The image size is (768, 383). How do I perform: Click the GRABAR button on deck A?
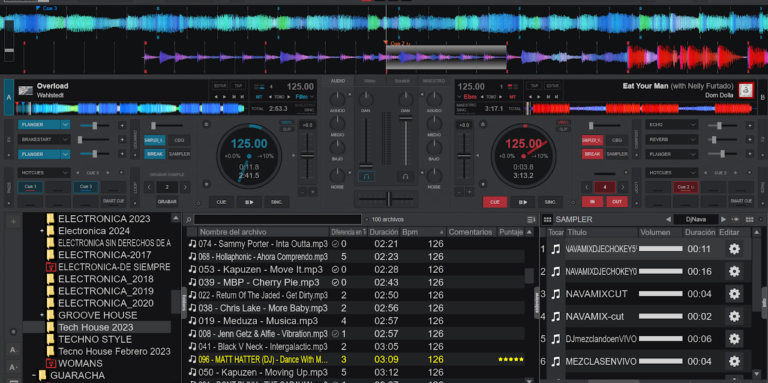pos(167,202)
